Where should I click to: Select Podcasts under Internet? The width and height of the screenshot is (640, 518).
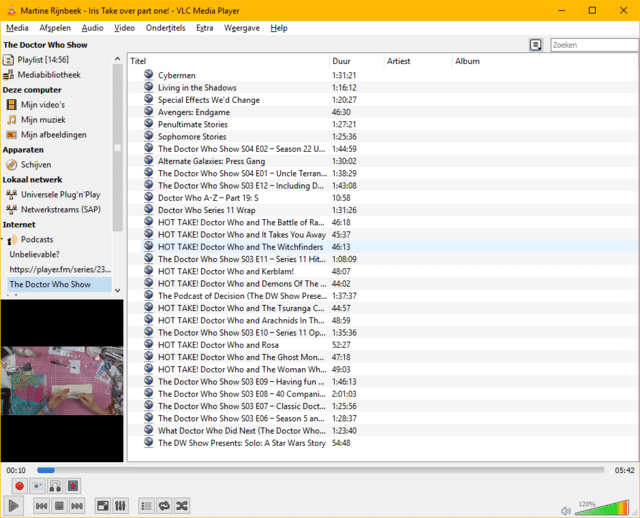tap(37, 240)
